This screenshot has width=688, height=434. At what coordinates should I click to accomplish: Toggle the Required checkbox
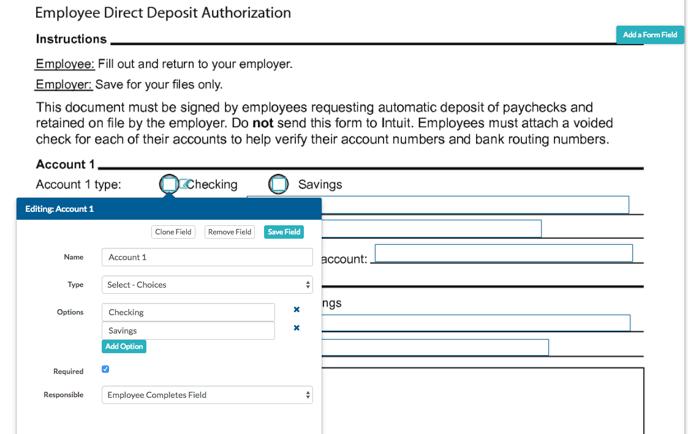[x=105, y=369]
